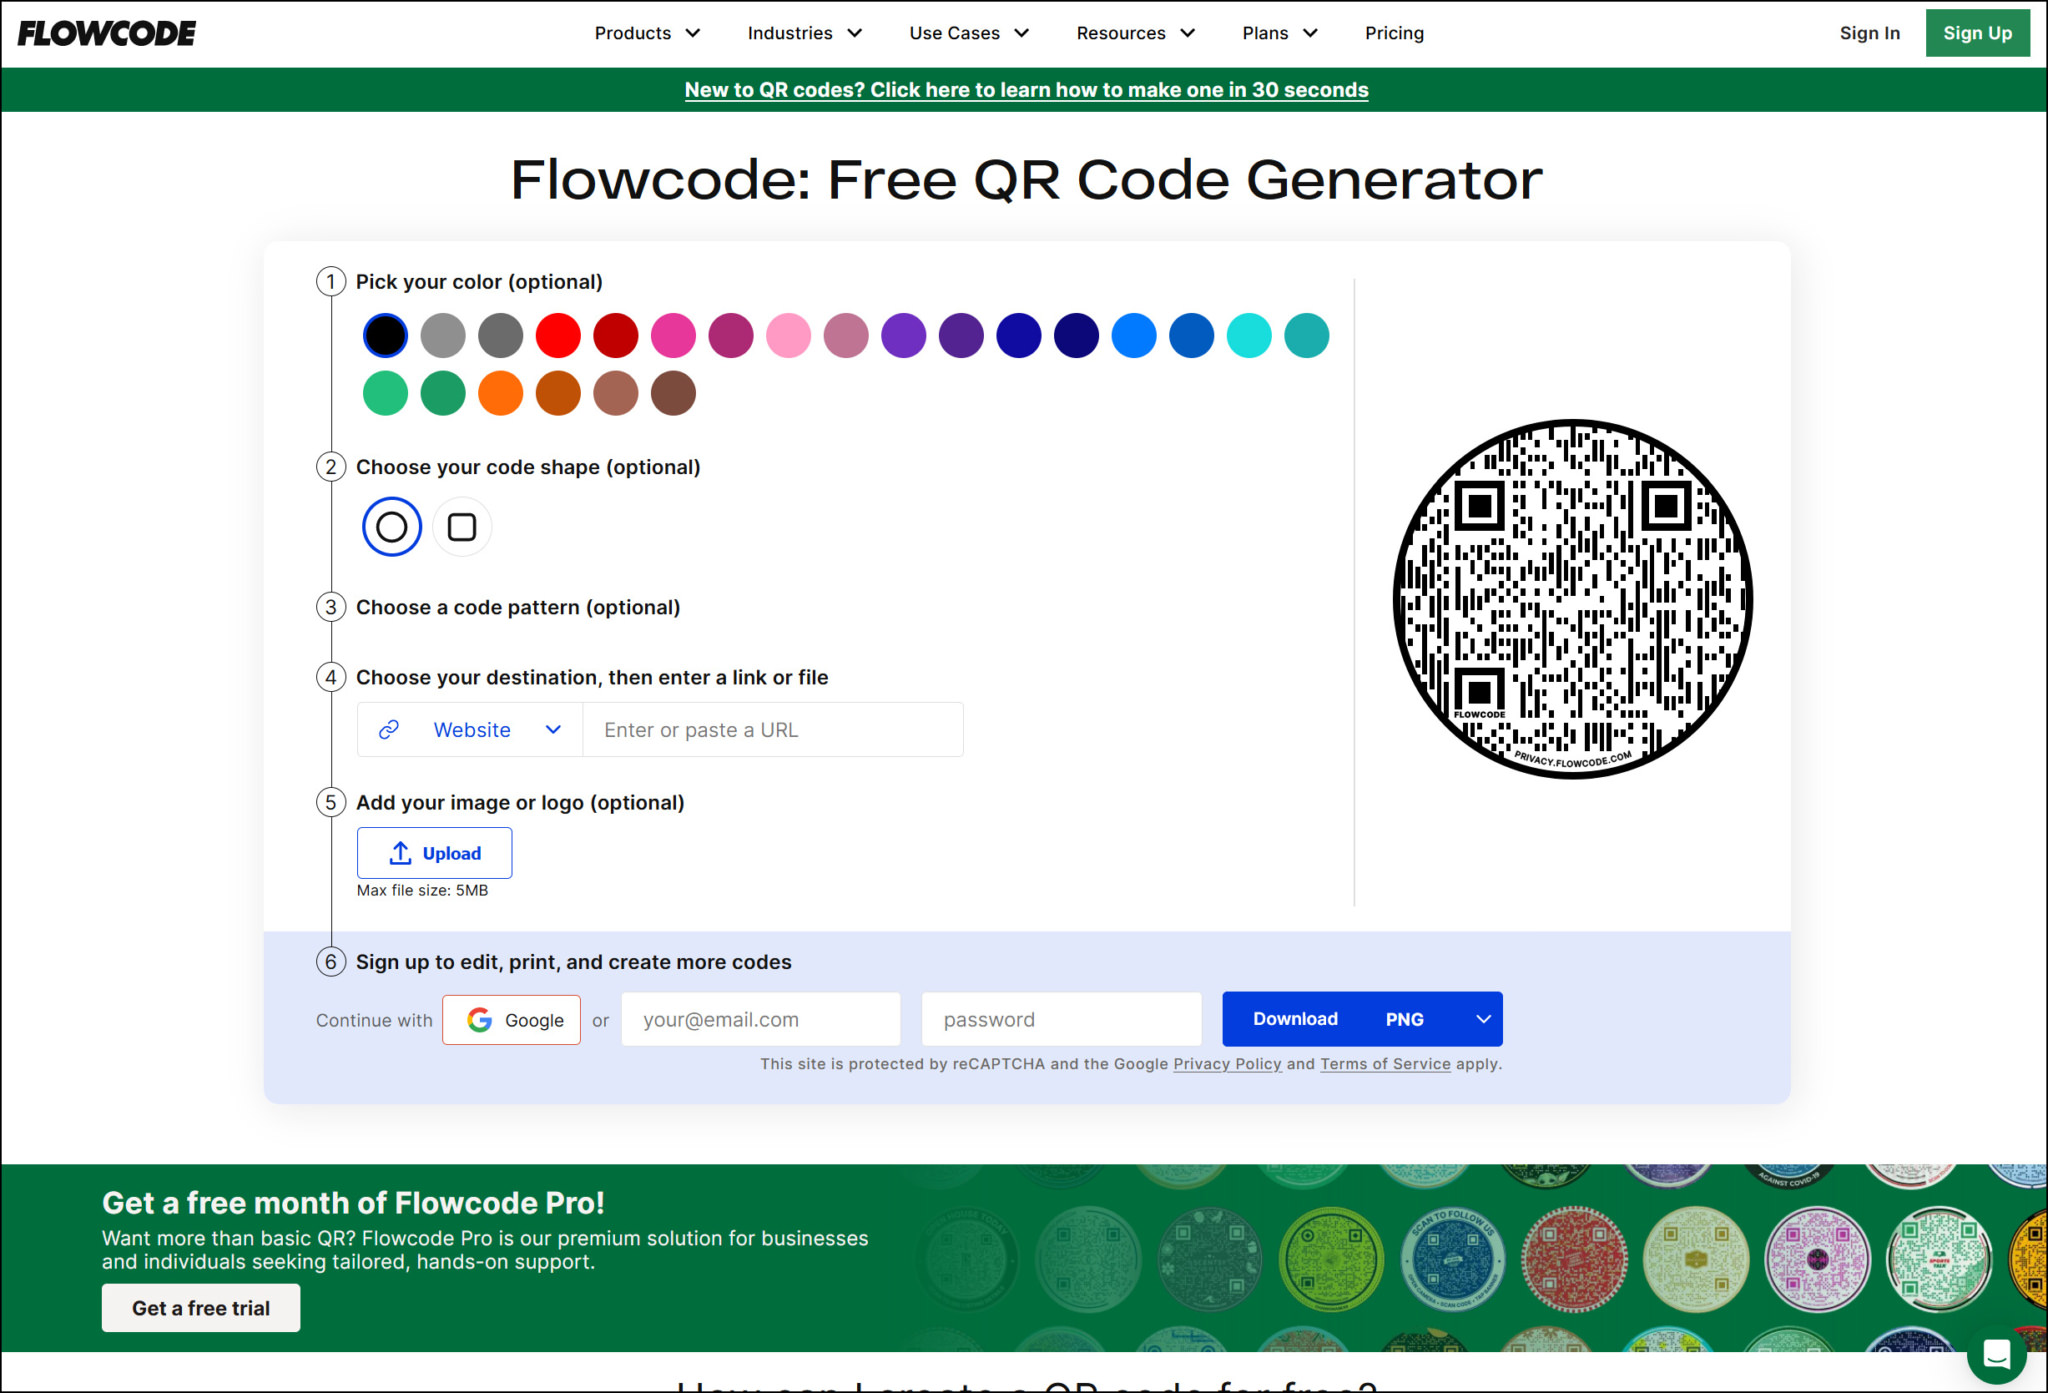
Task: Pick the teal color swatch
Action: click(x=1307, y=335)
